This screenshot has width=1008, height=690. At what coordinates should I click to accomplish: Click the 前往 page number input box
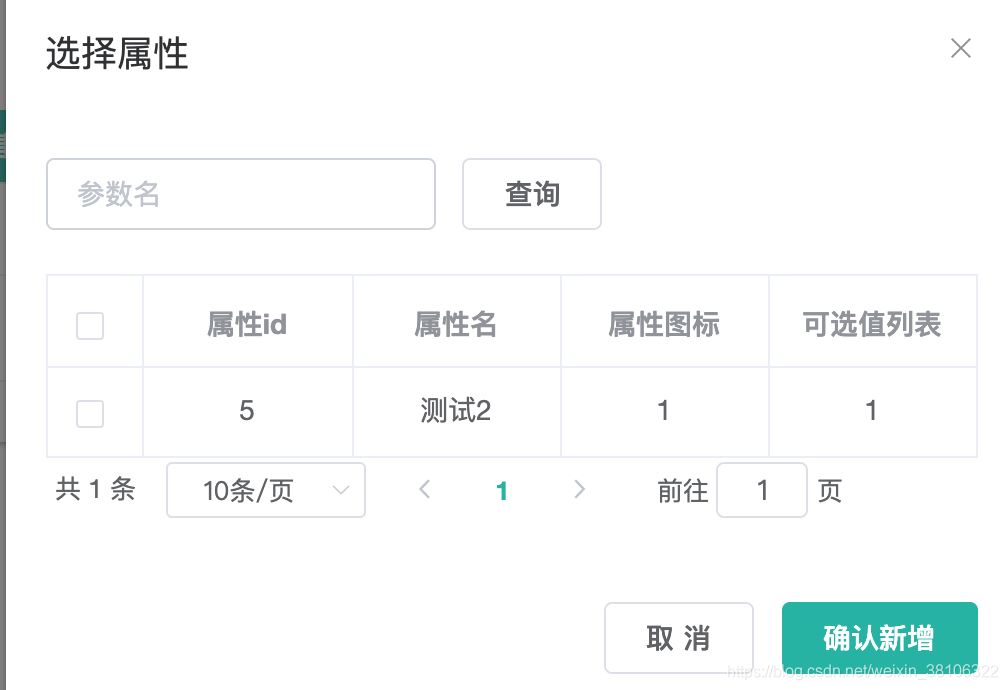pyautogui.click(x=762, y=490)
